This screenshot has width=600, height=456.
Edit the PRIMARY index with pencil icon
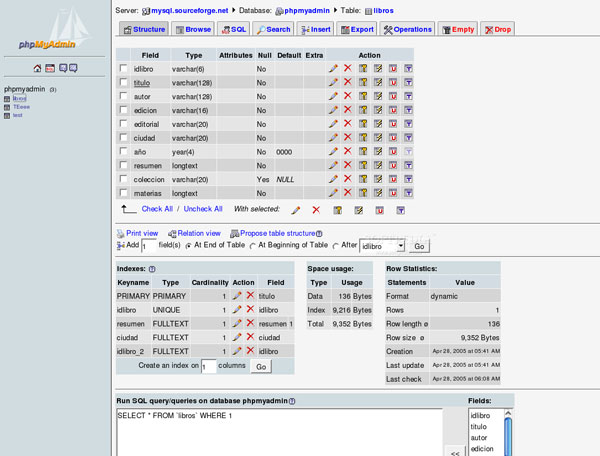click(237, 296)
